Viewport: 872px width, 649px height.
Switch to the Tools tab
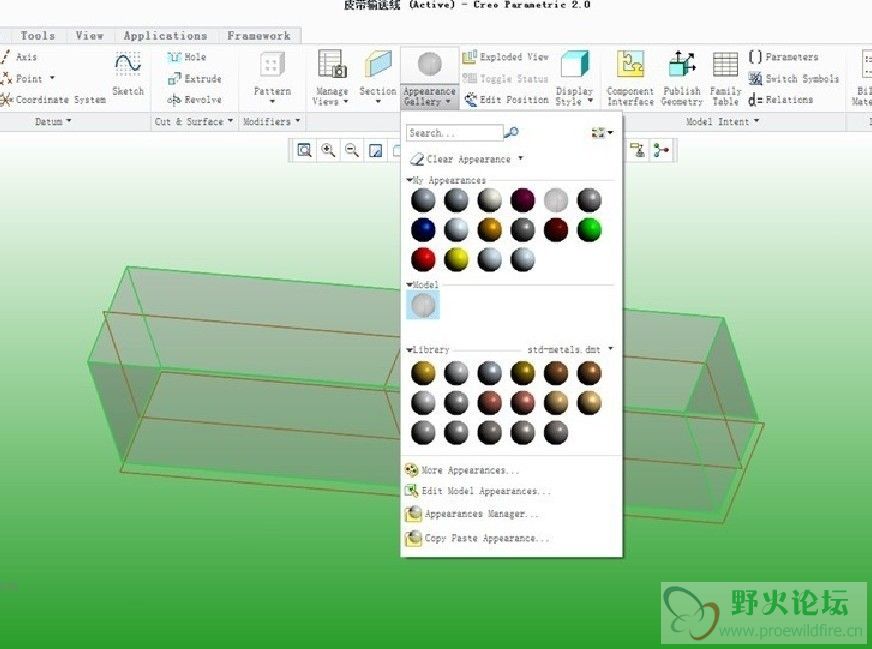[x=38, y=36]
